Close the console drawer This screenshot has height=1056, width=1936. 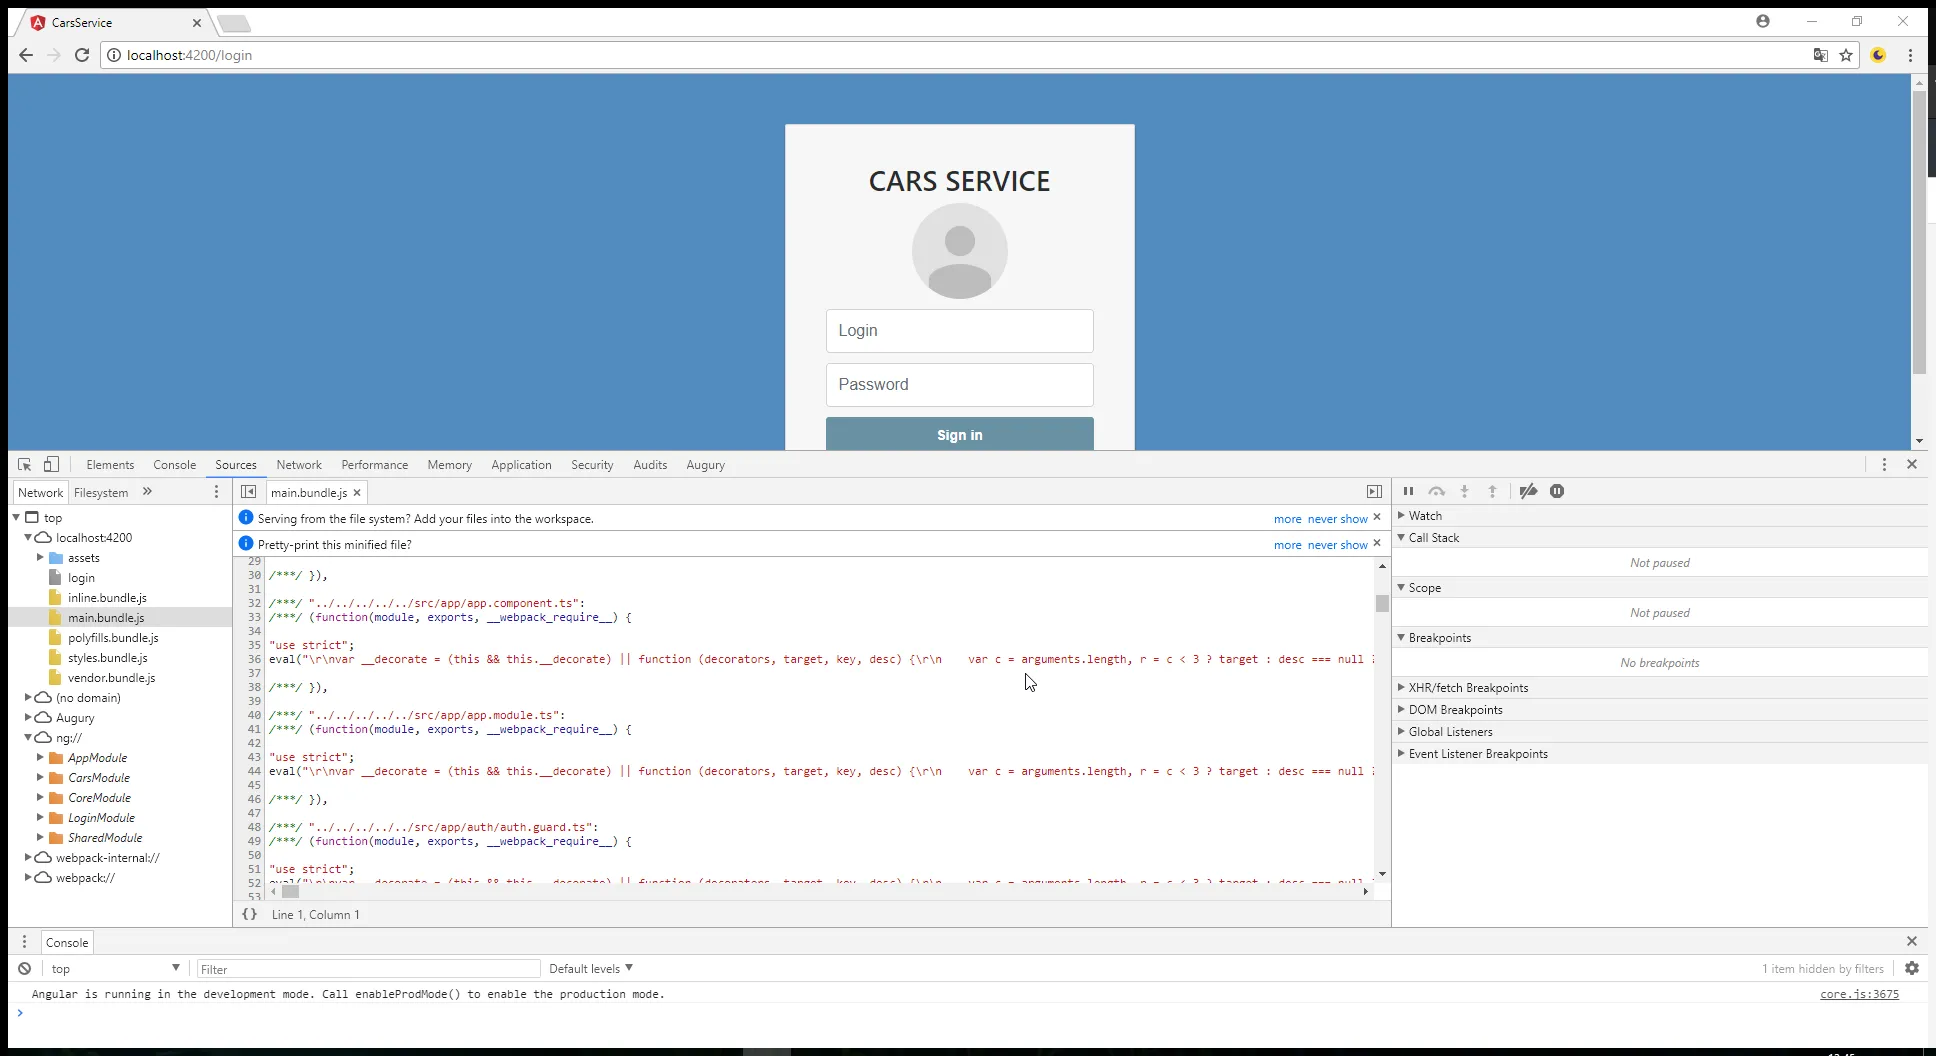(x=1912, y=941)
